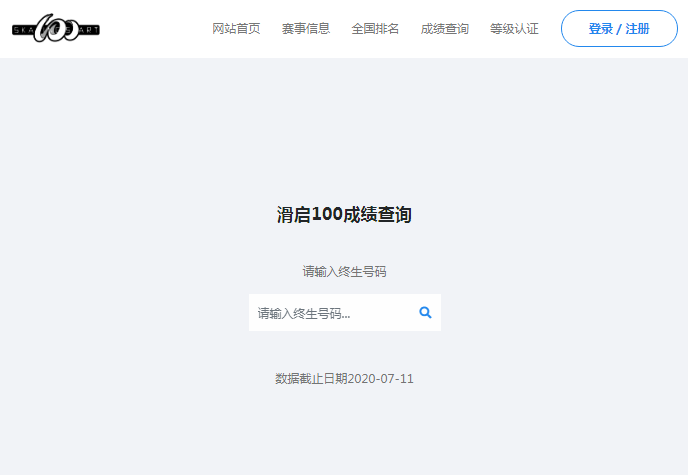
Task: Click the word 注册 inside the outlined button
Action: point(637,29)
